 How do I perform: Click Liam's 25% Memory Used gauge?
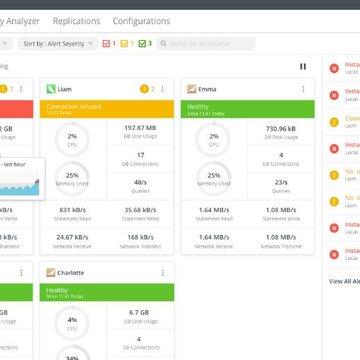pos(72,179)
